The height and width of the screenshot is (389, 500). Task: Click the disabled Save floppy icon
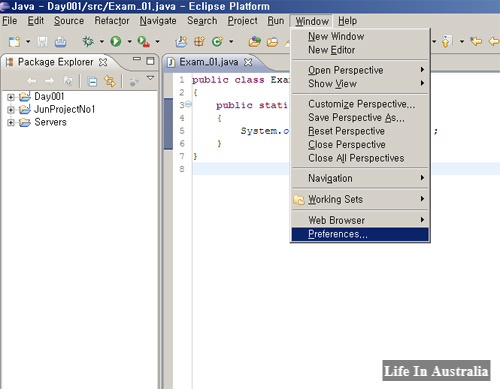(x=42, y=42)
